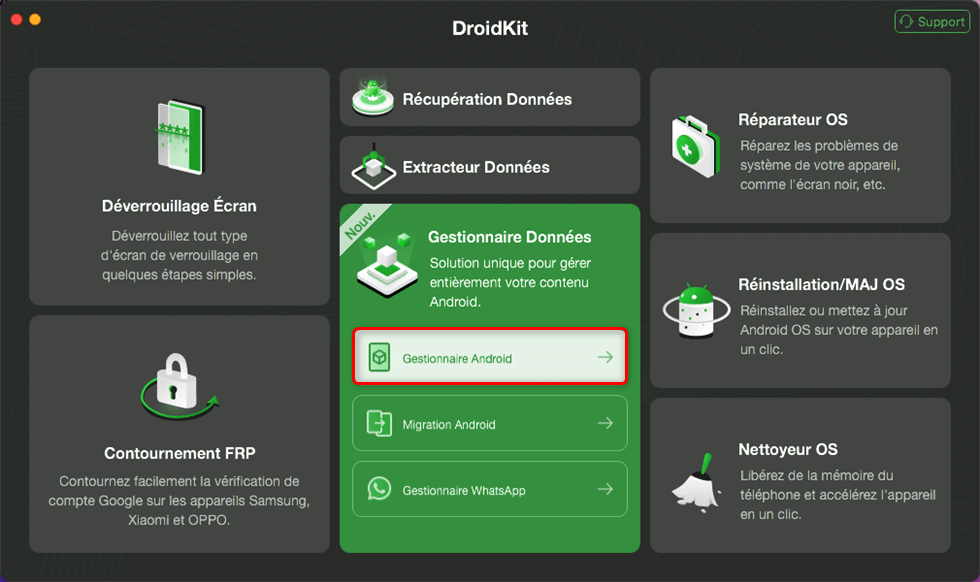The width and height of the screenshot is (980, 582).
Task: Click the cube icon beside Extracteur Données
Action: tap(373, 165)
